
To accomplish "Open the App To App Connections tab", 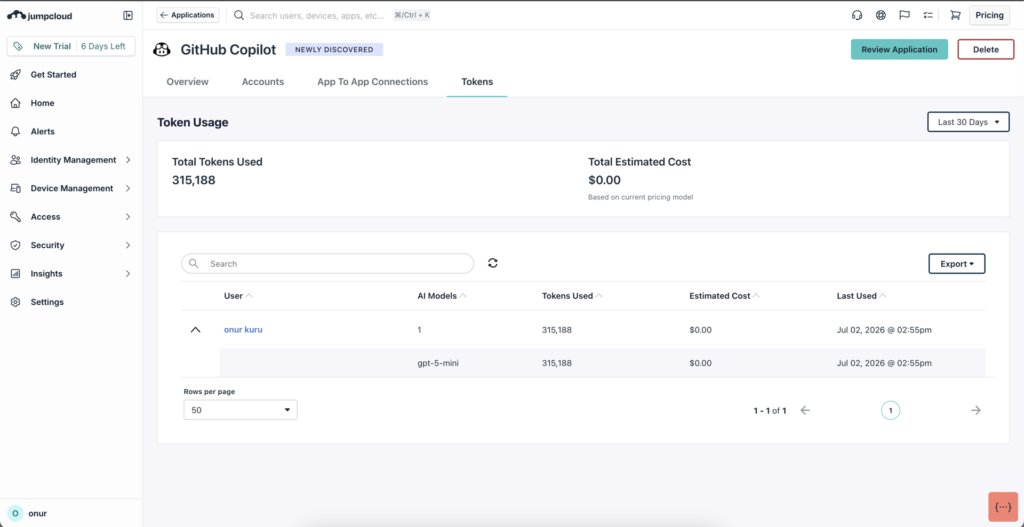I will [x=372, y=82].
